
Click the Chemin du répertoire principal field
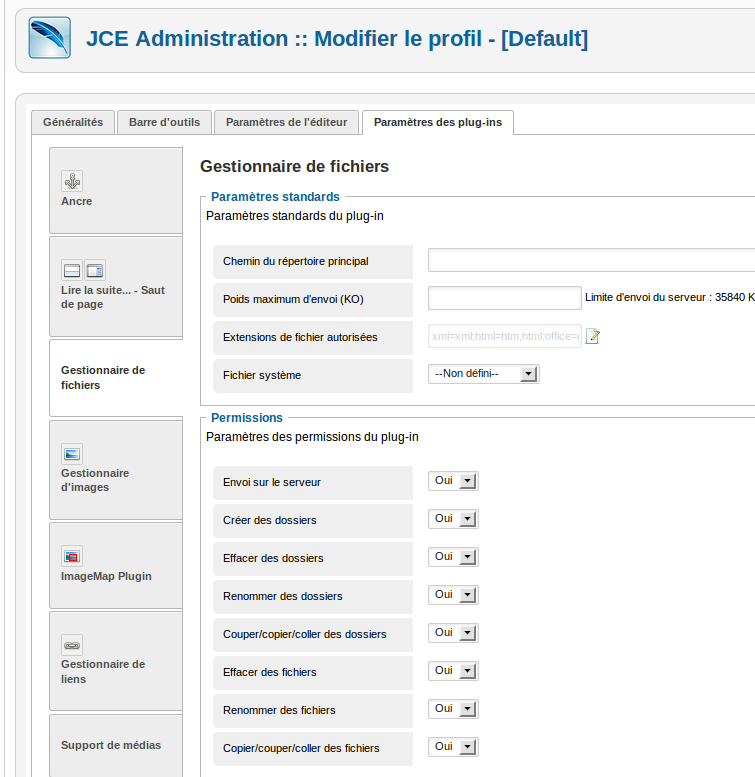(x=590, y=261)
